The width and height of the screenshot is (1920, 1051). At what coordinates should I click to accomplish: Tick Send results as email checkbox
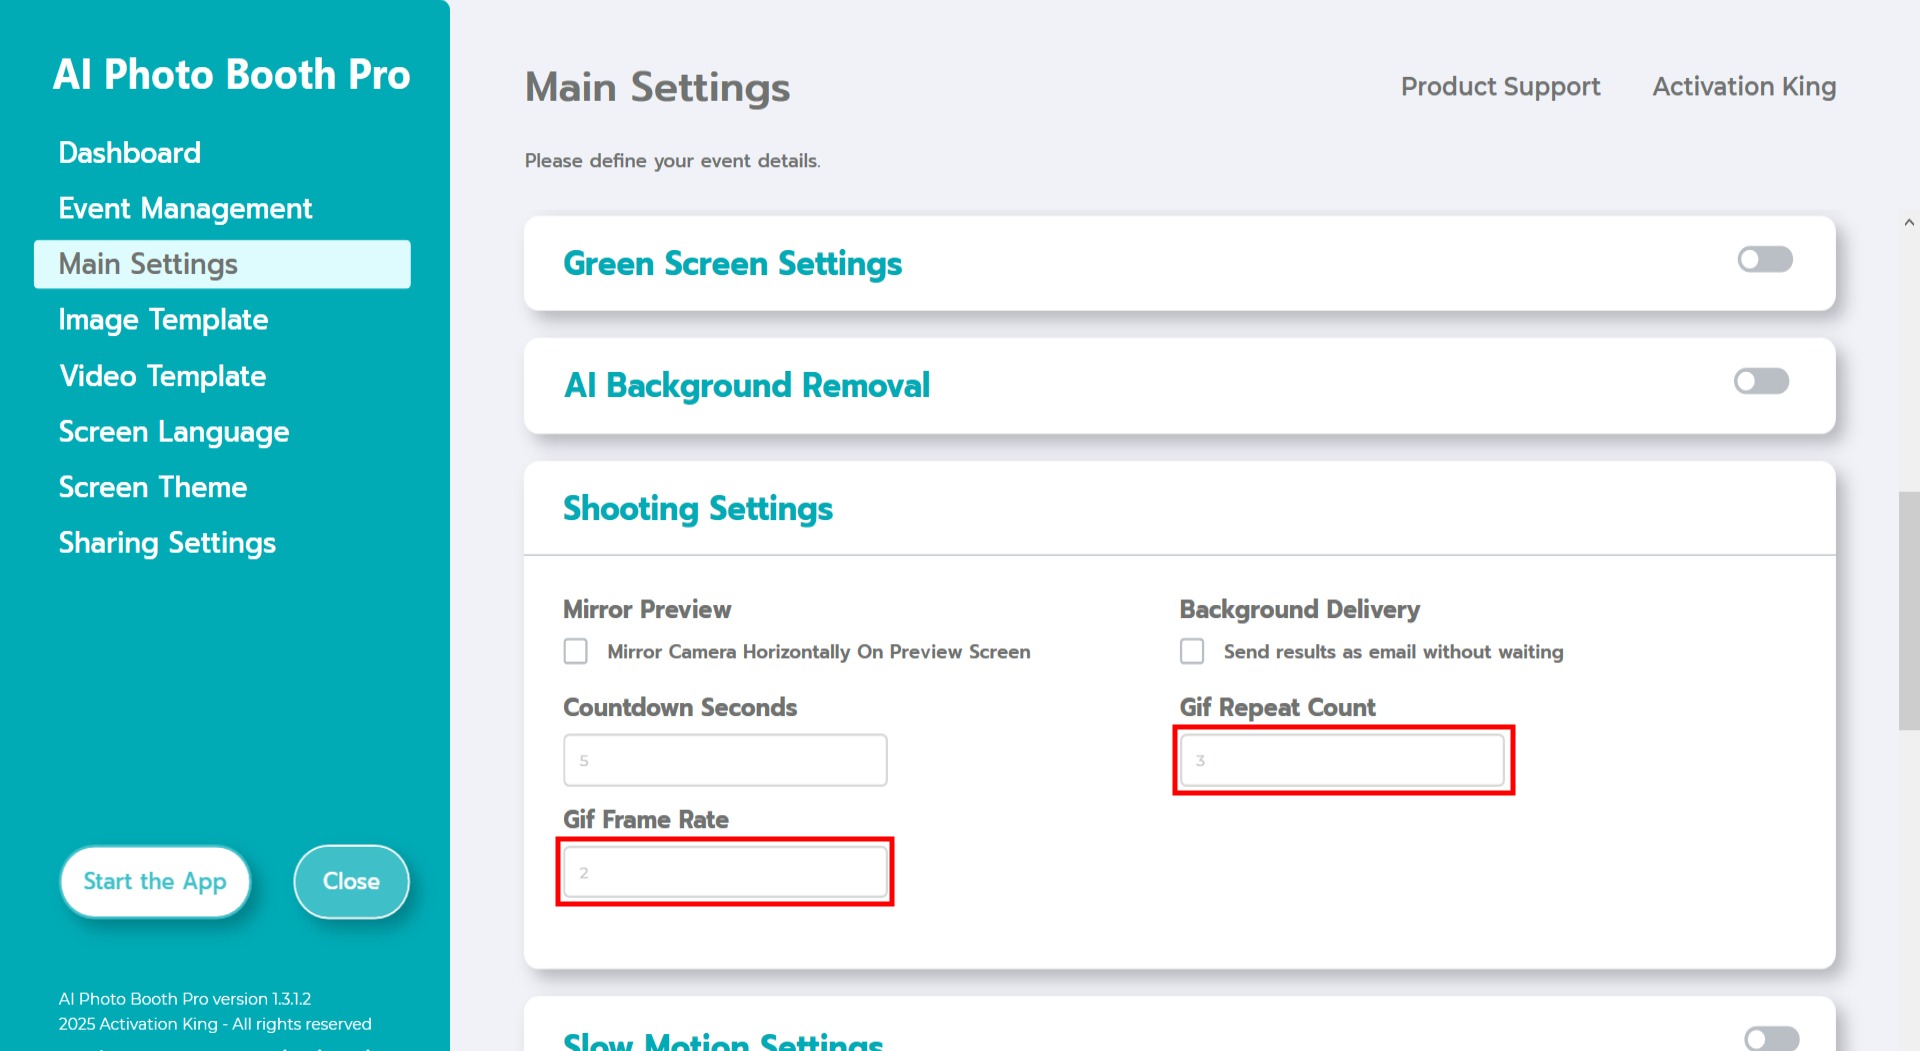1192,652
